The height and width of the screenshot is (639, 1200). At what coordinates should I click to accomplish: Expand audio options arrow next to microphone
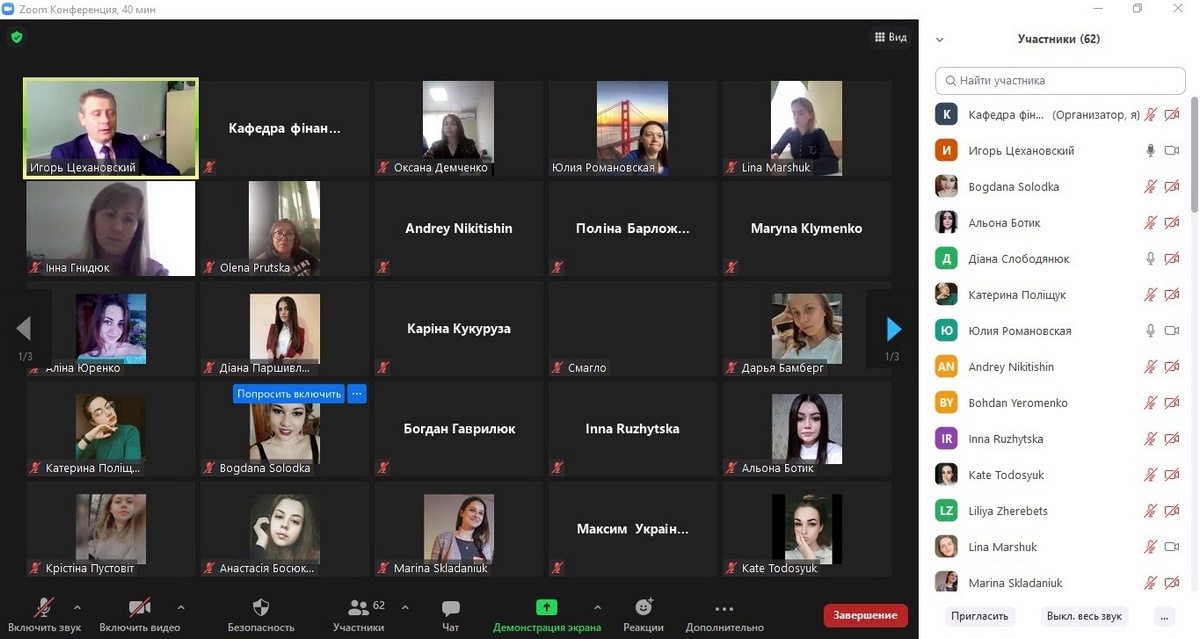[x=77, y=607]
